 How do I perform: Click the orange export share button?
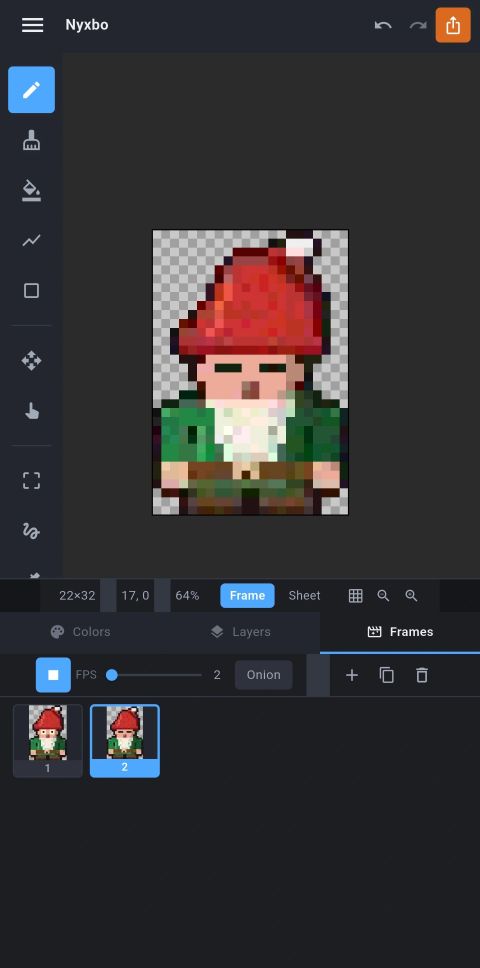click(453, 25)
